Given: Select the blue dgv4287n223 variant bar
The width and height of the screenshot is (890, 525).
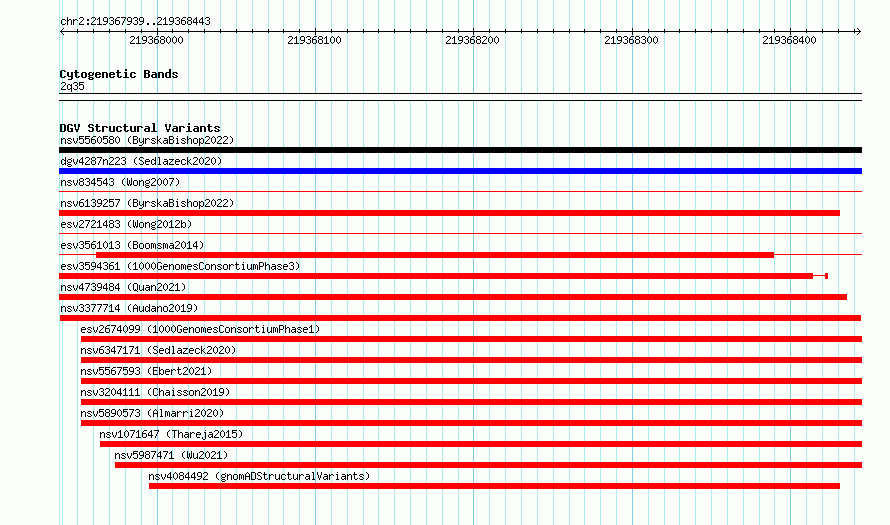Looking at the screenshot, I should pyautogui.click(x=460, y=171).
